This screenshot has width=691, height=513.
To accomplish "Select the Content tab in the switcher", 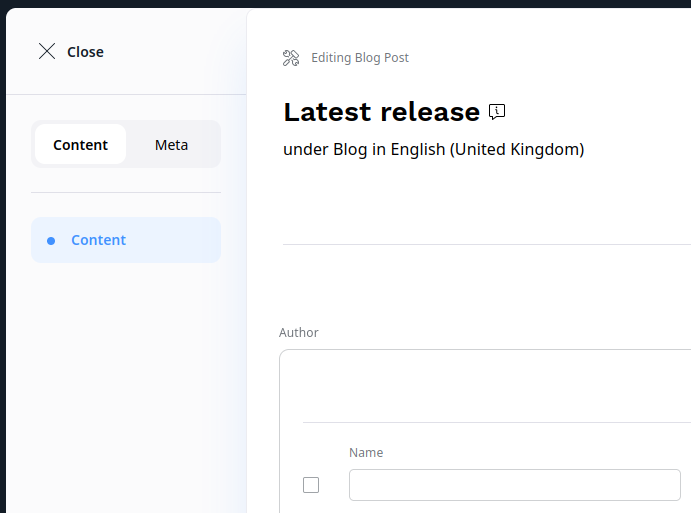I will (x=80, y=145).
